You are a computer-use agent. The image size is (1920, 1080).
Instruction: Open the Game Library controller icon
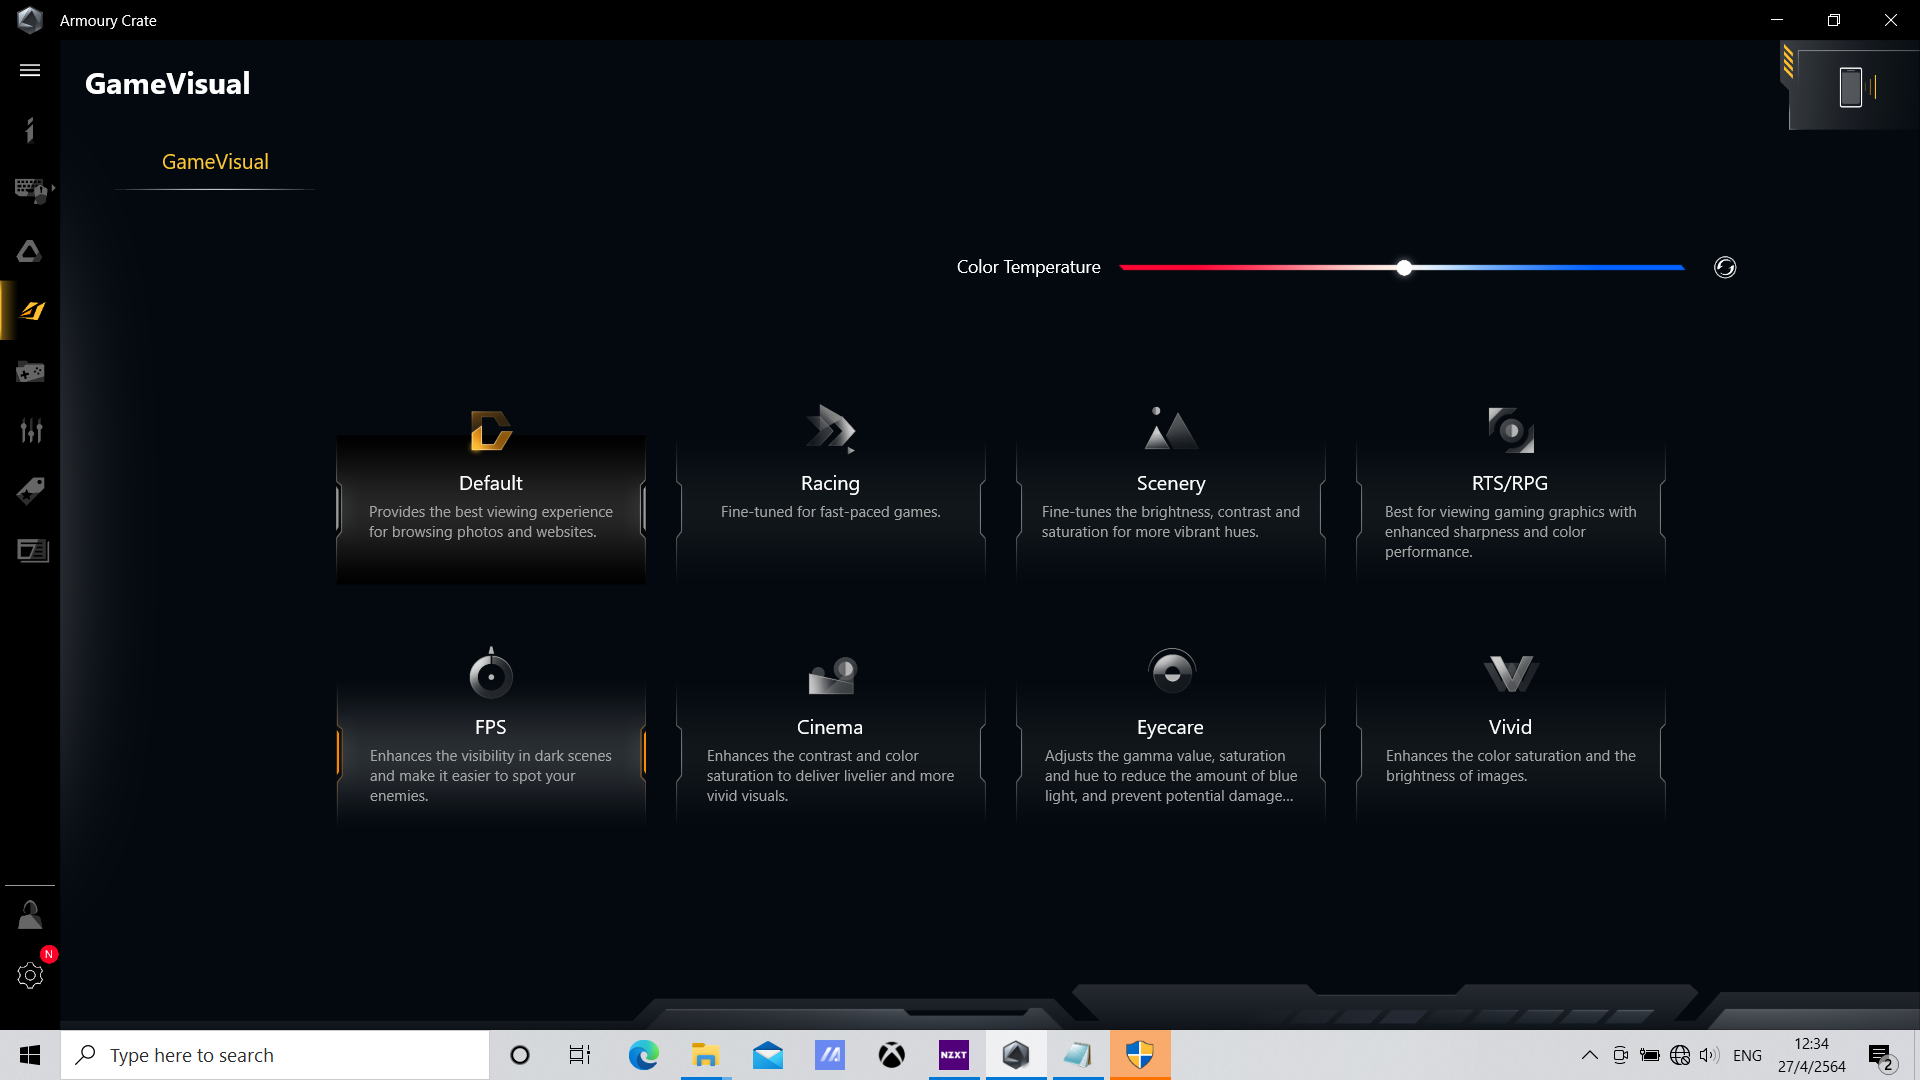(x=30, y=372)
